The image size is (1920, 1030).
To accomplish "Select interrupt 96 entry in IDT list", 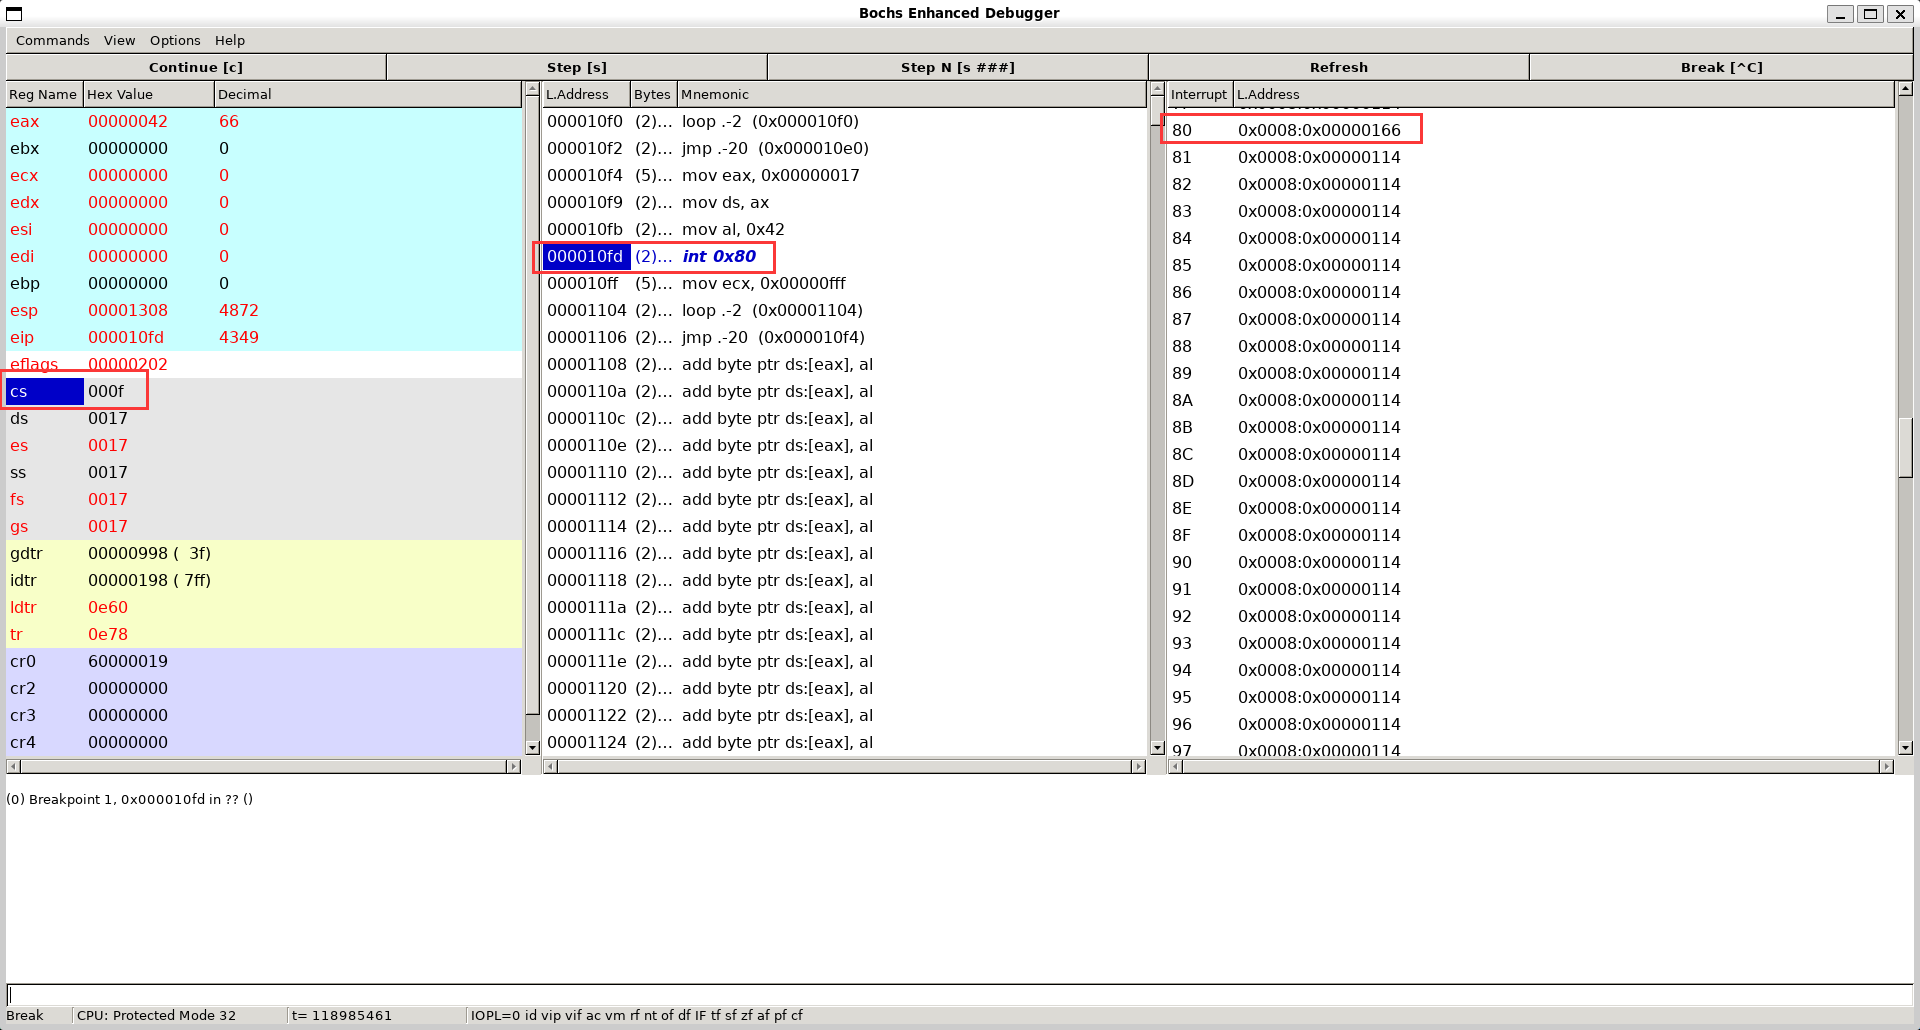I will click(1531, 724).
